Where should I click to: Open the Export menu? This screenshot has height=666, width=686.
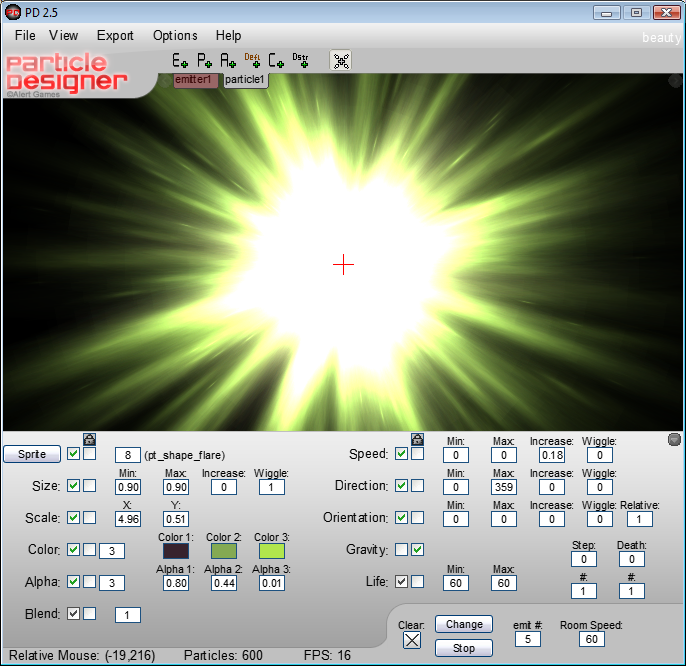pyautogui.click(x=115, y=35)
